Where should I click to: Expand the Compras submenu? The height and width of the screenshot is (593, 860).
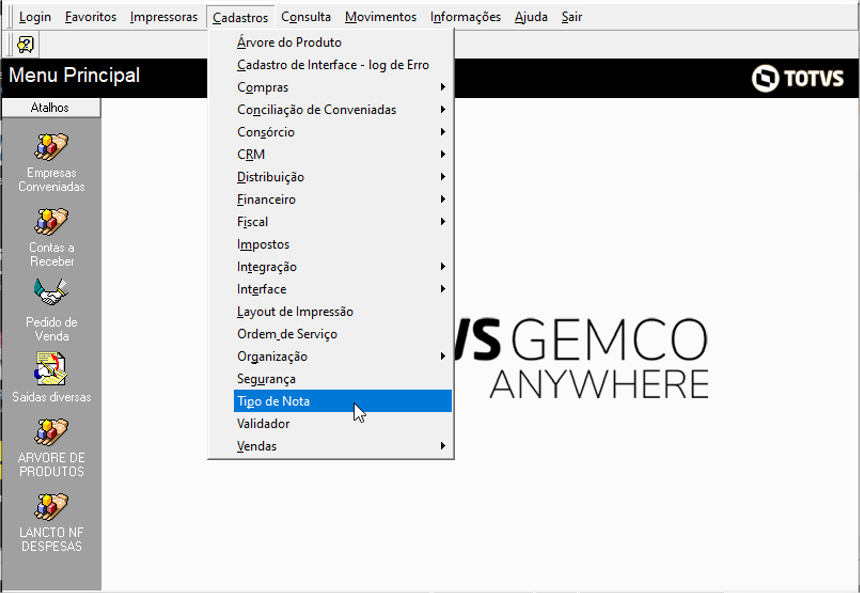click(x=343, y=87)
